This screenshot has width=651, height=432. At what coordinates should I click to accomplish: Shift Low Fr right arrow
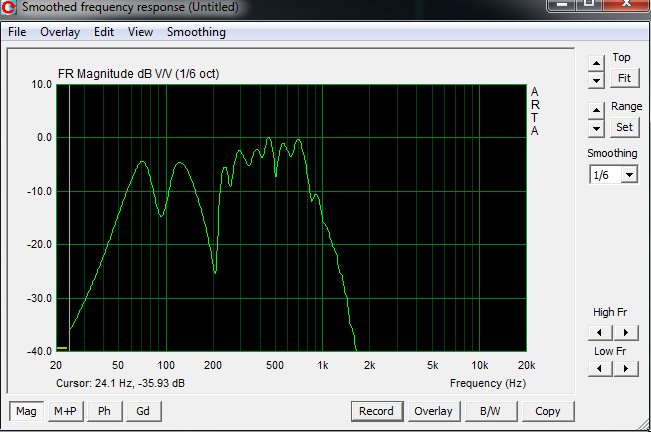pos(626,369)
